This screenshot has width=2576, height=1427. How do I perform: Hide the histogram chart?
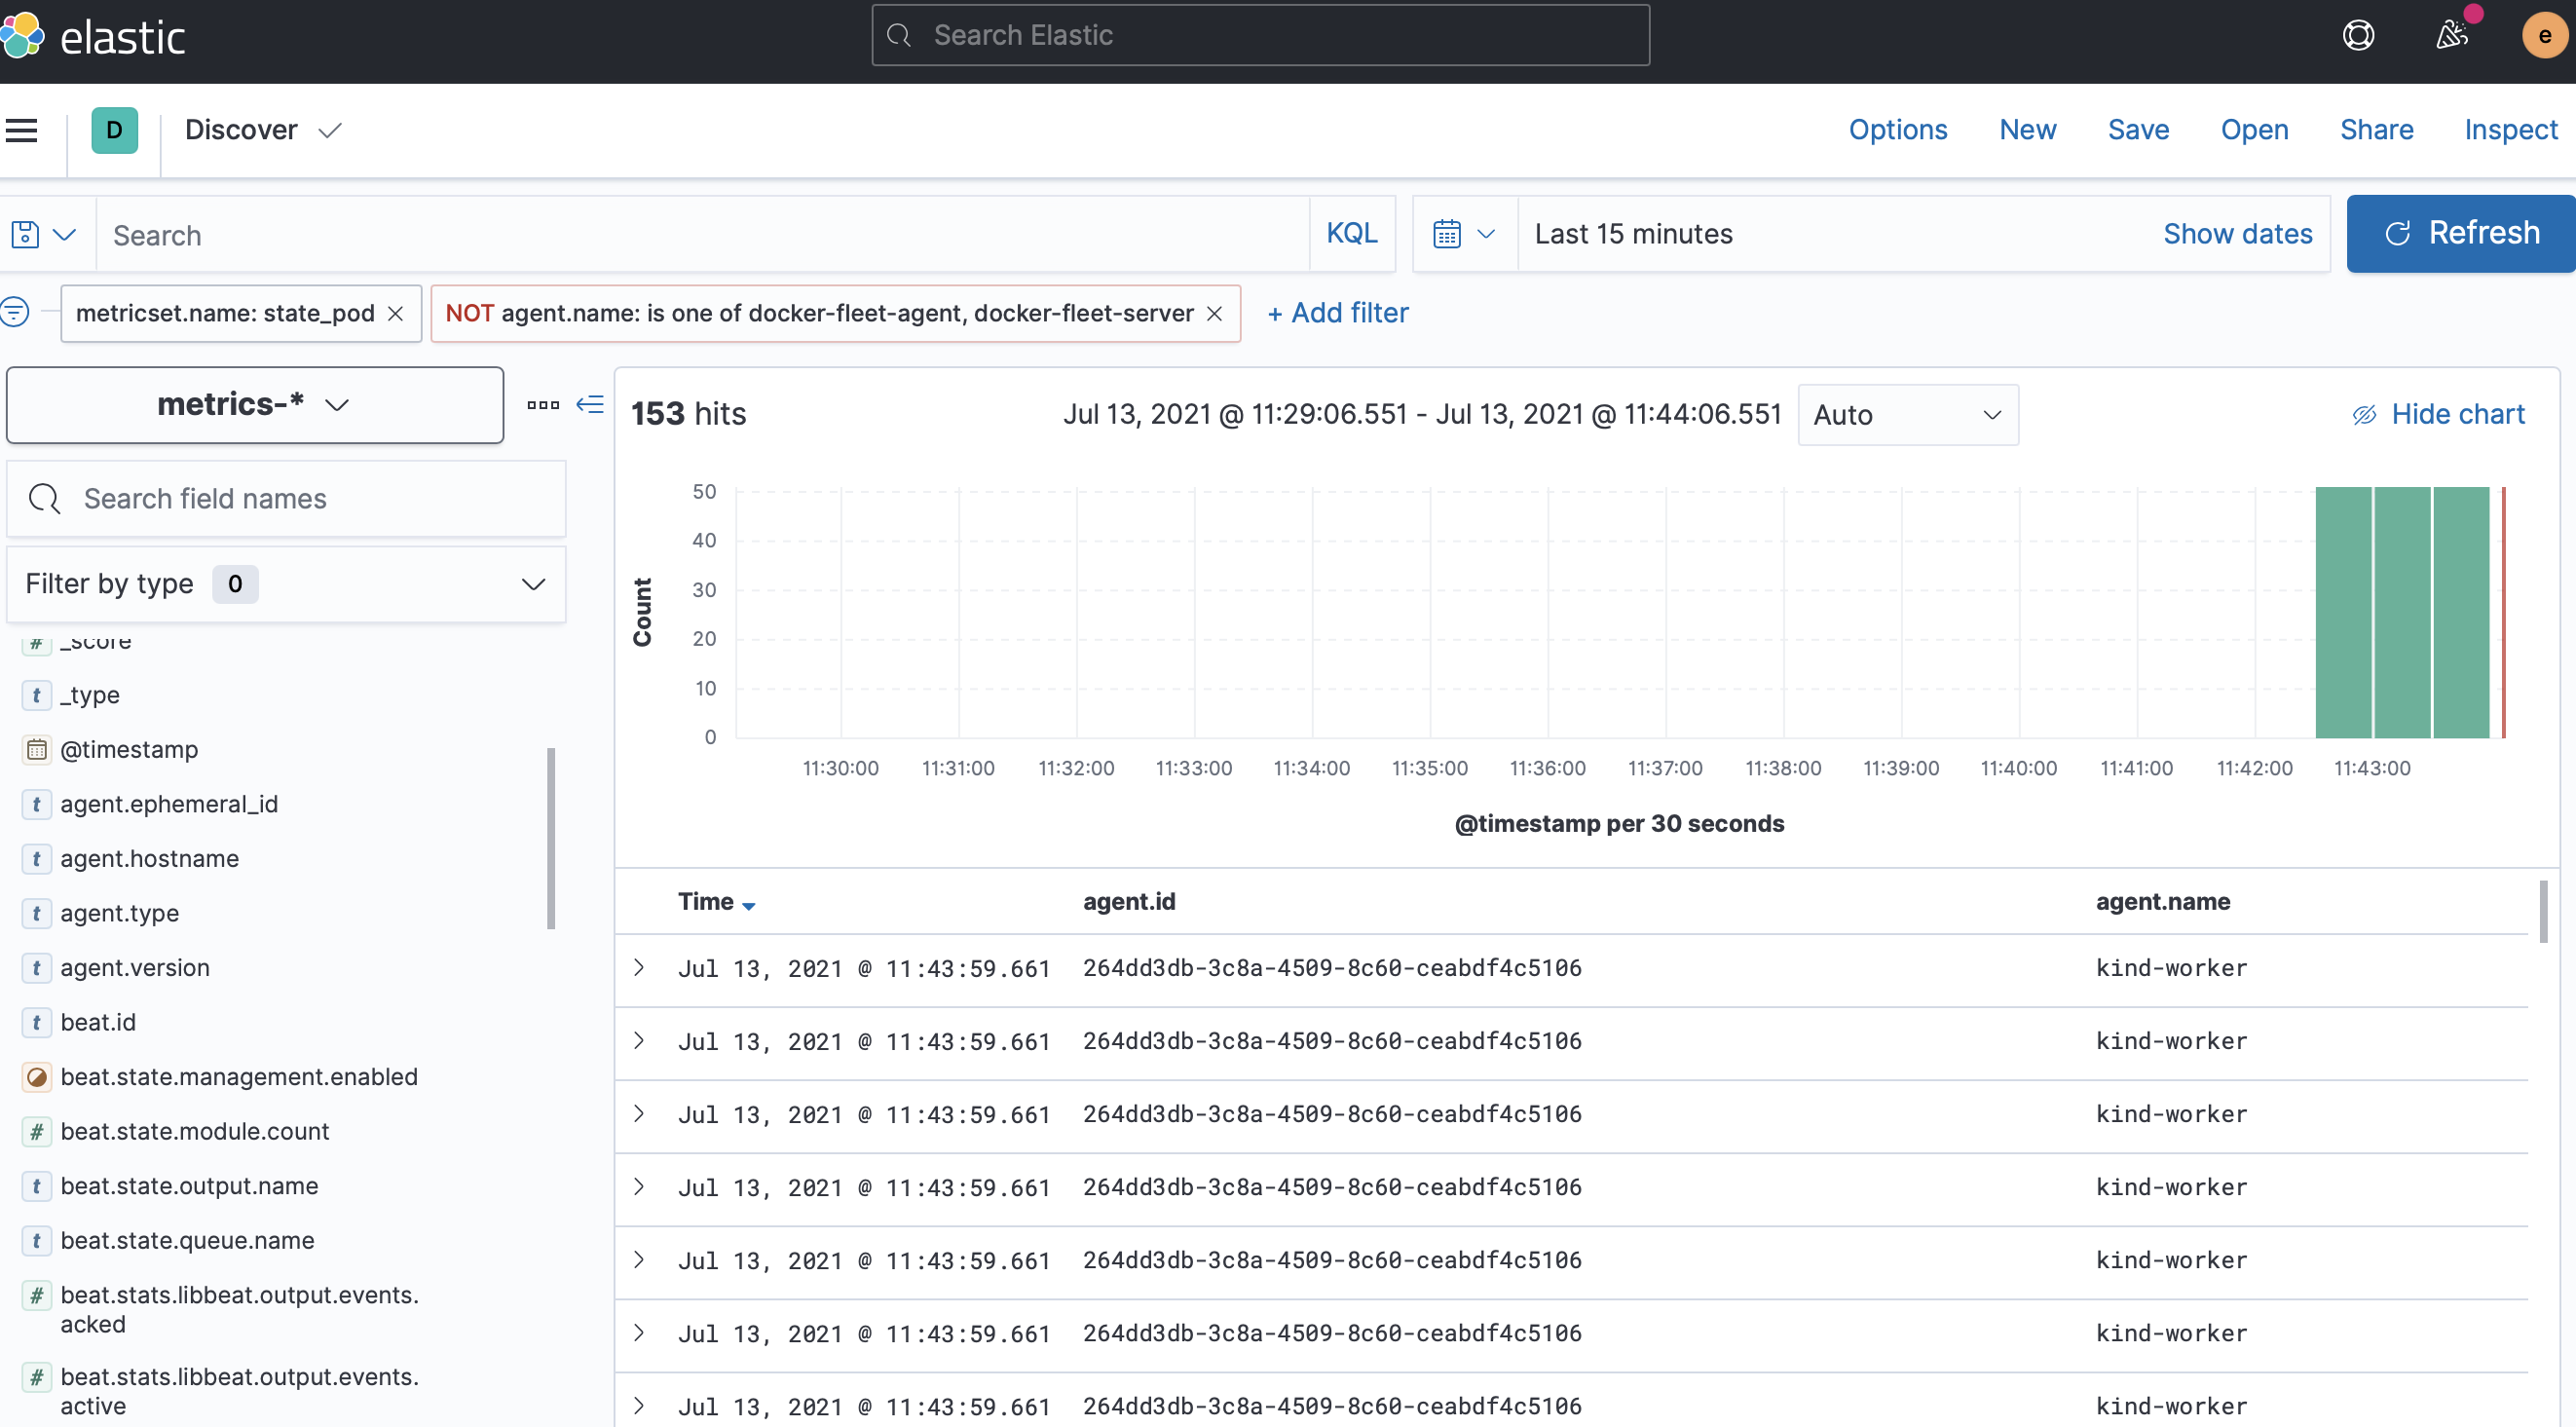click(x=2438, y=414)
